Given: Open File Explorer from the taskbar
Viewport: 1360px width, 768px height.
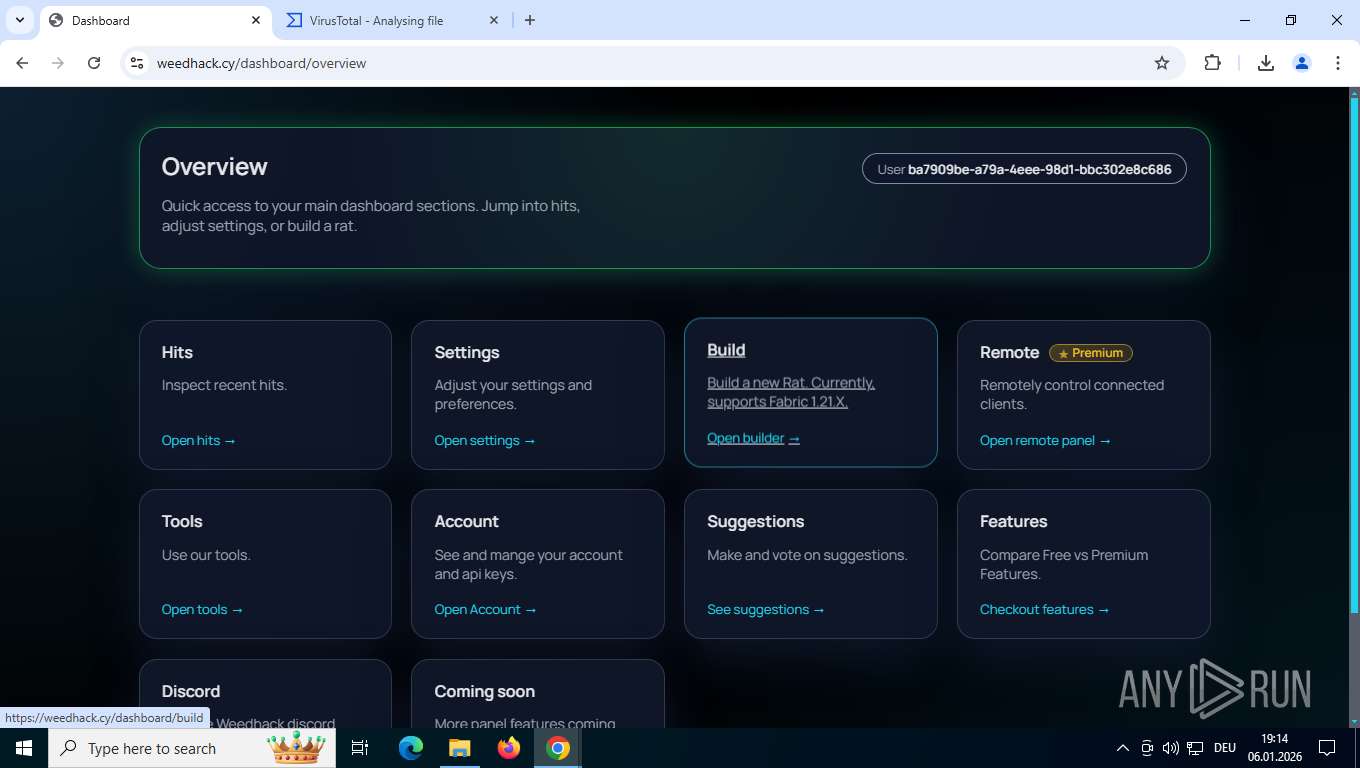Looking at the screenshot, I should [x=459, y=748].
